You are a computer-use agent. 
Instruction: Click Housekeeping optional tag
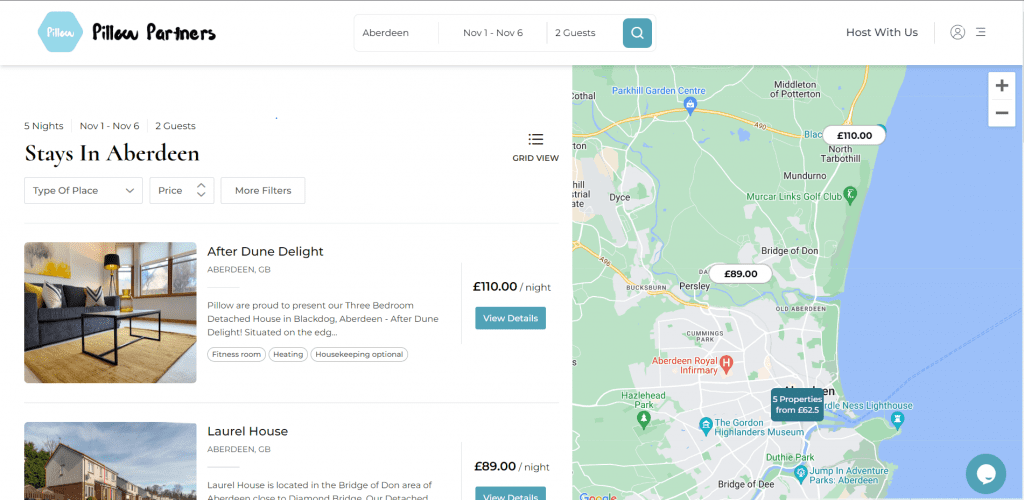point(359,354)
